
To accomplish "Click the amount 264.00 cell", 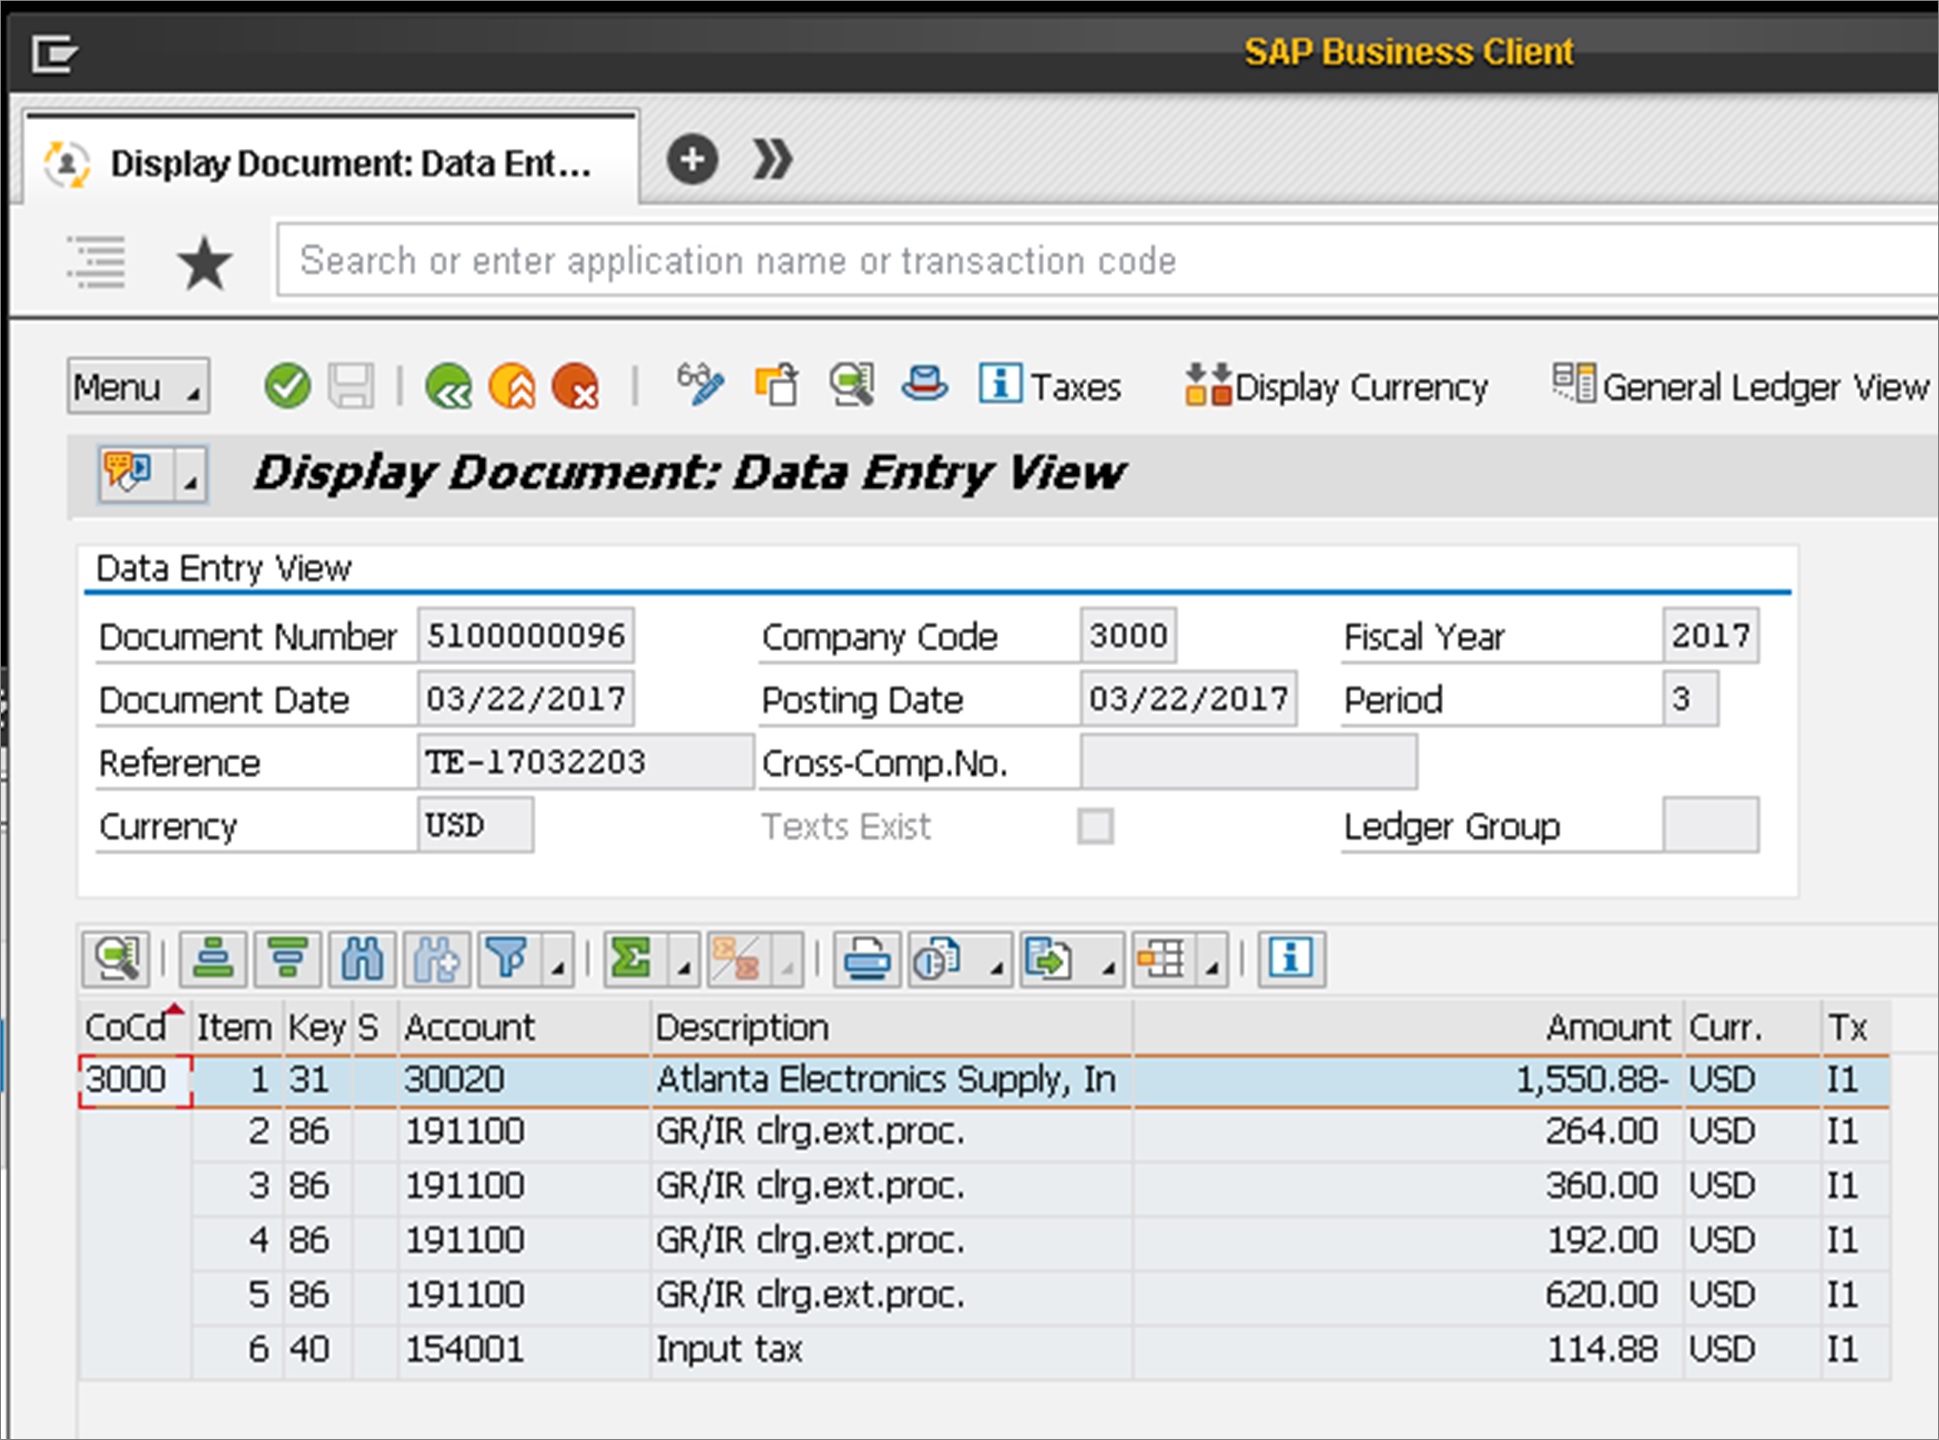I will (x=1407, y=1132).
